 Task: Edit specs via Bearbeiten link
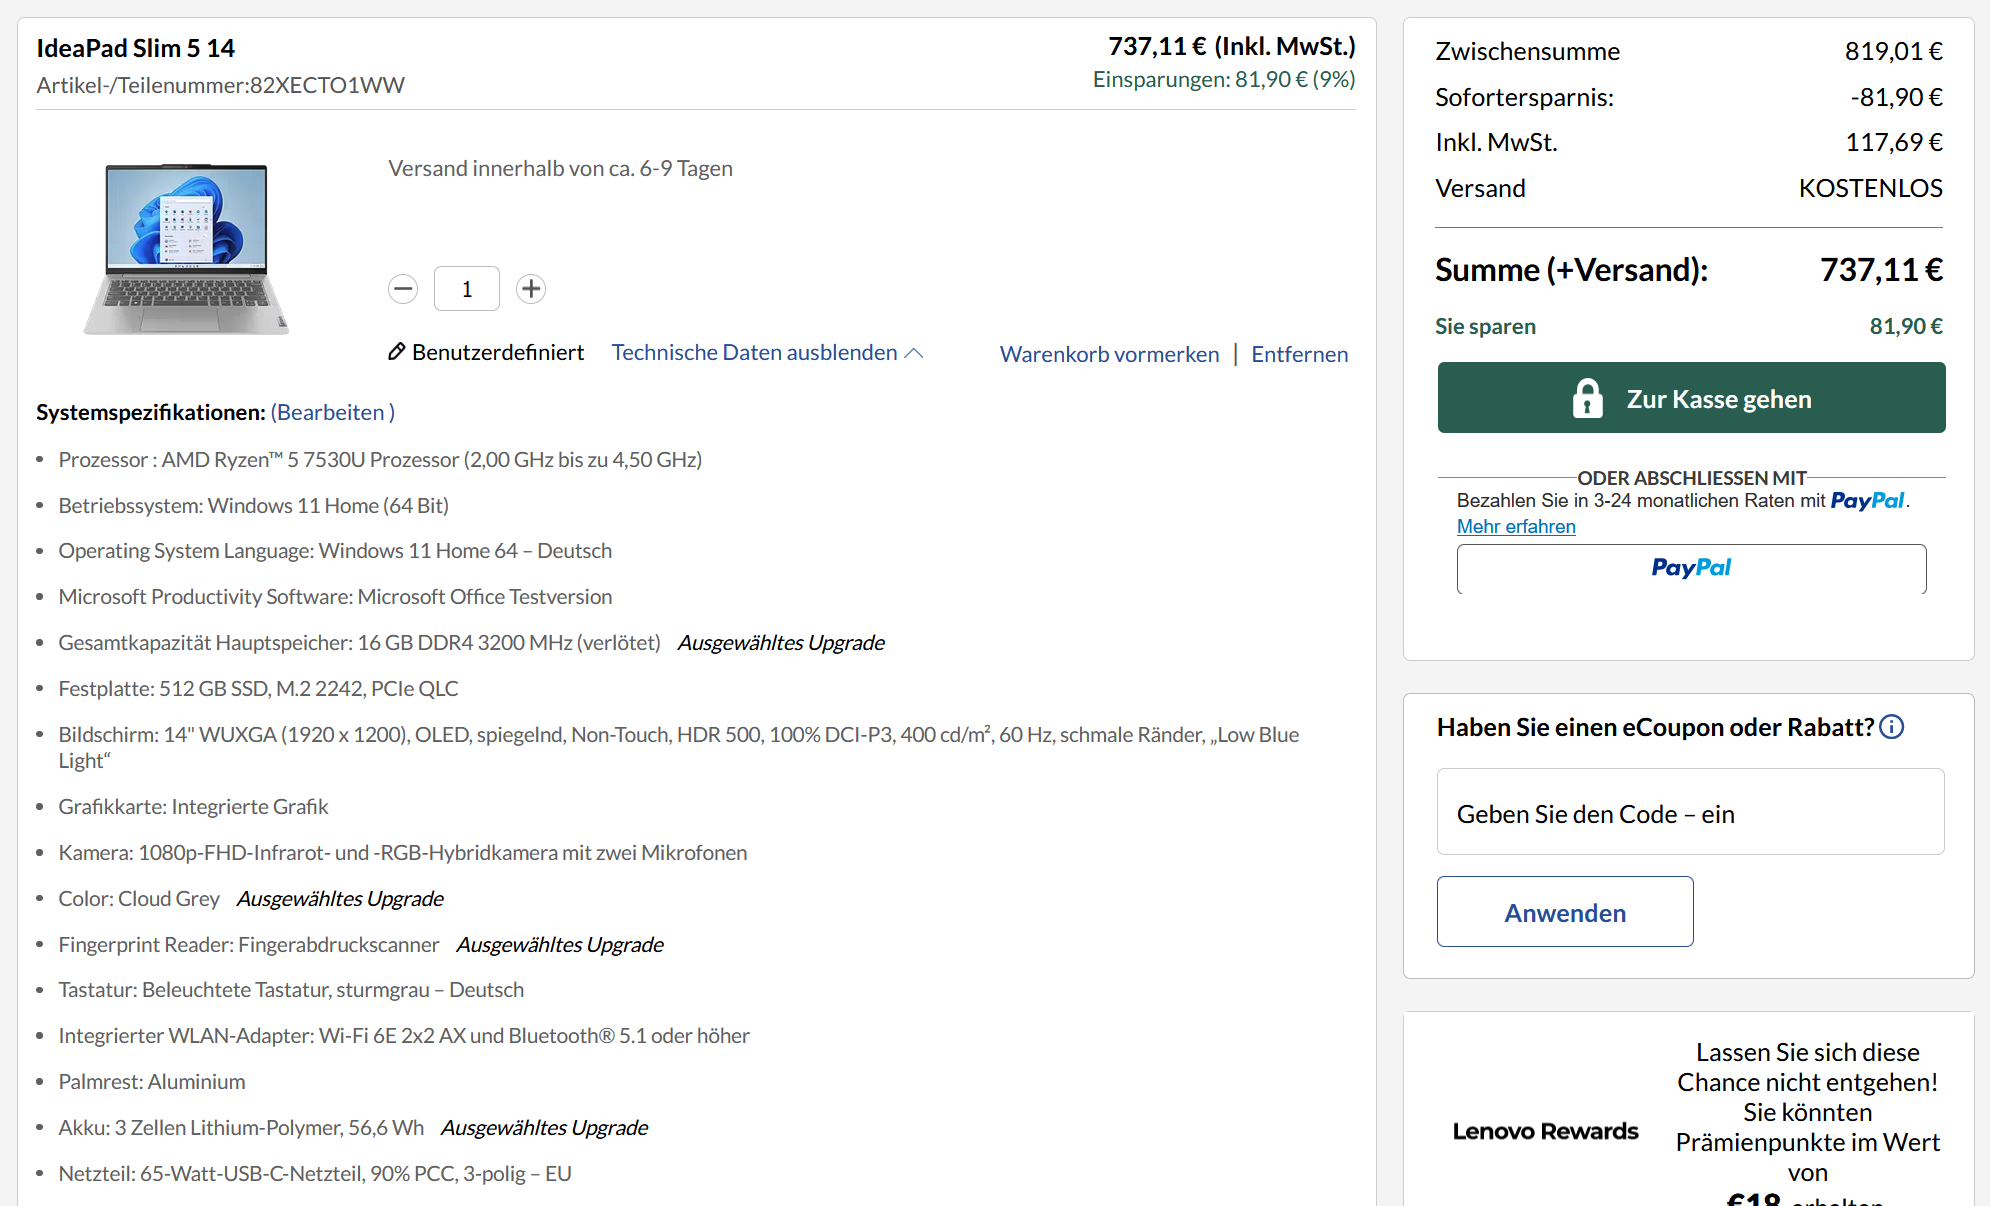pos(333,412)
